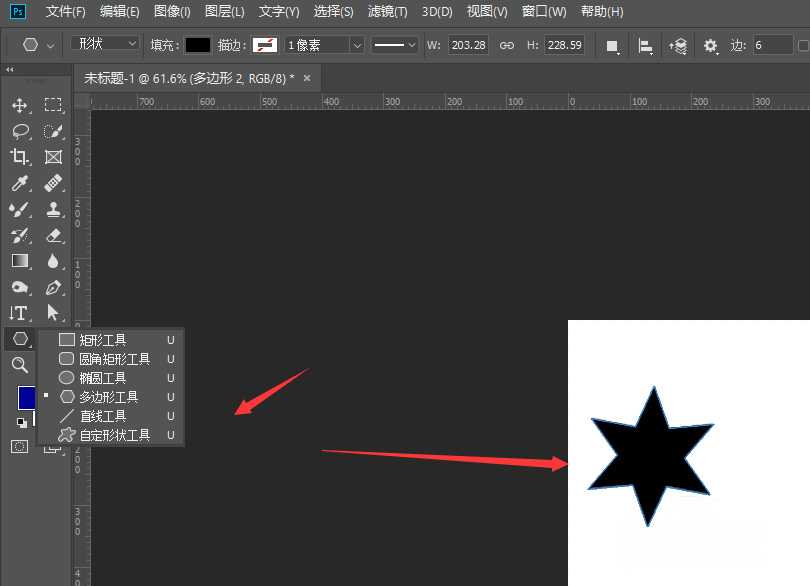
Task: Click the Pen tool icon
Action: coord(54,287)
